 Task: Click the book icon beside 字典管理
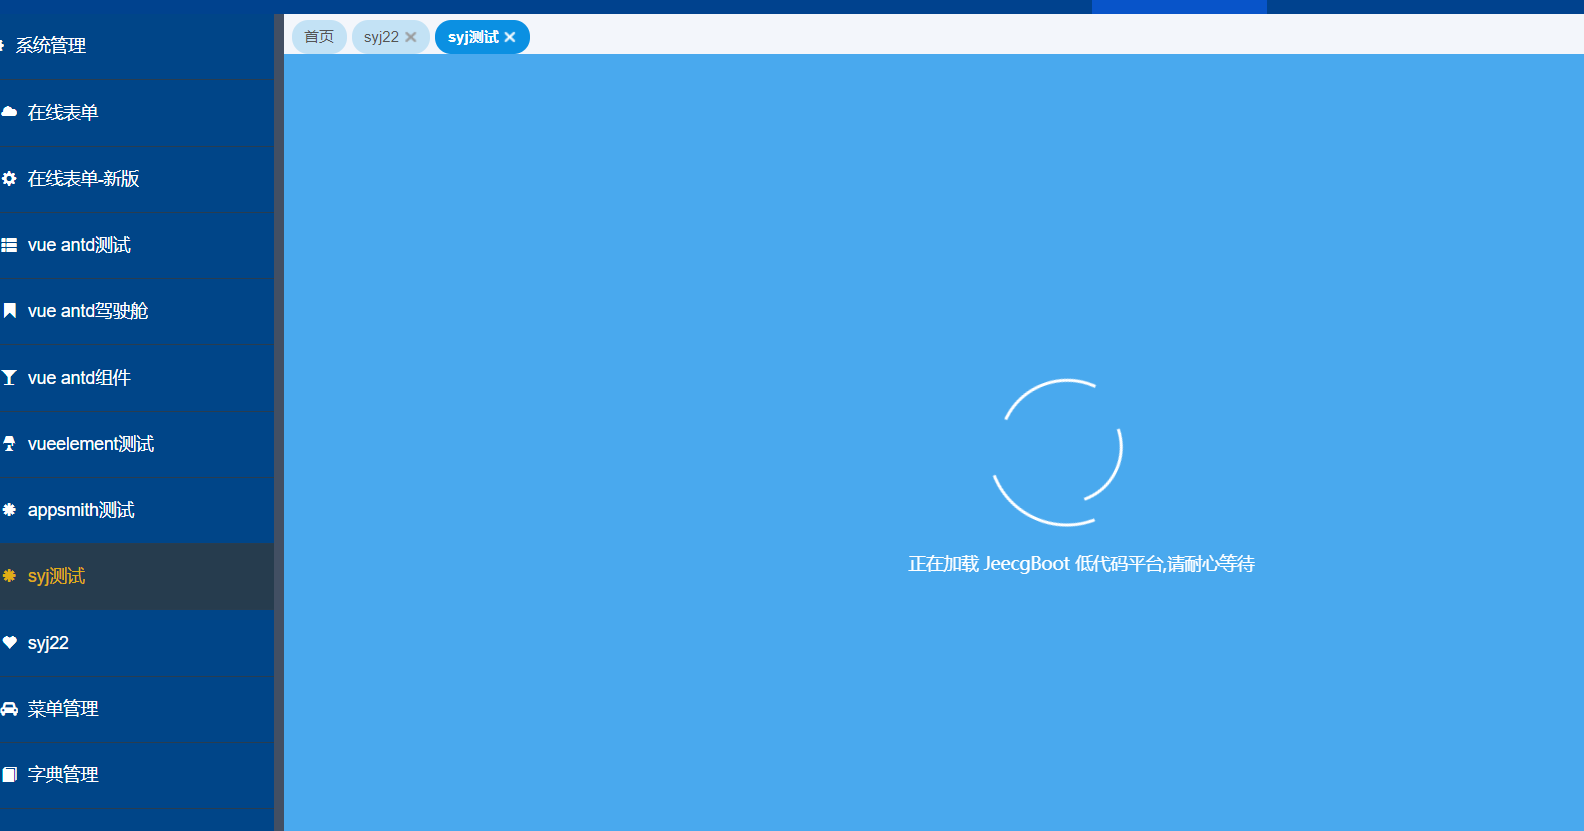pos(9,775)
